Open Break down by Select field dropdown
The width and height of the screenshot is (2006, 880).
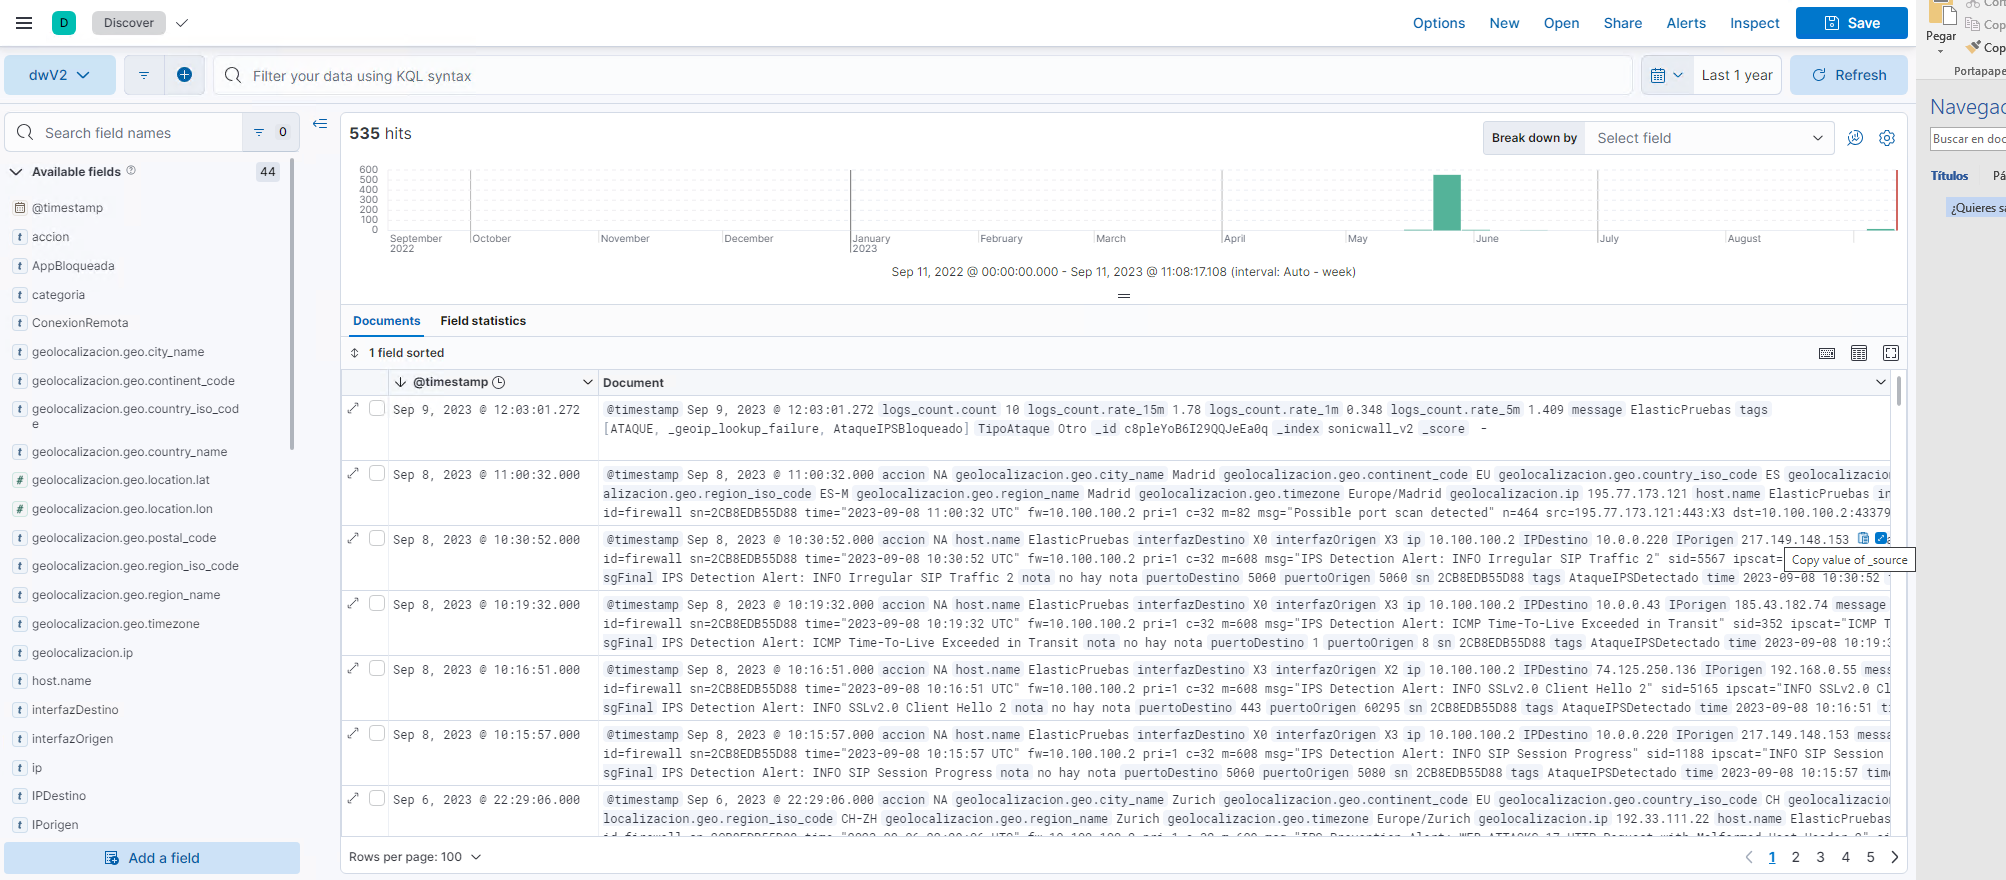(x=1708, y=138)
